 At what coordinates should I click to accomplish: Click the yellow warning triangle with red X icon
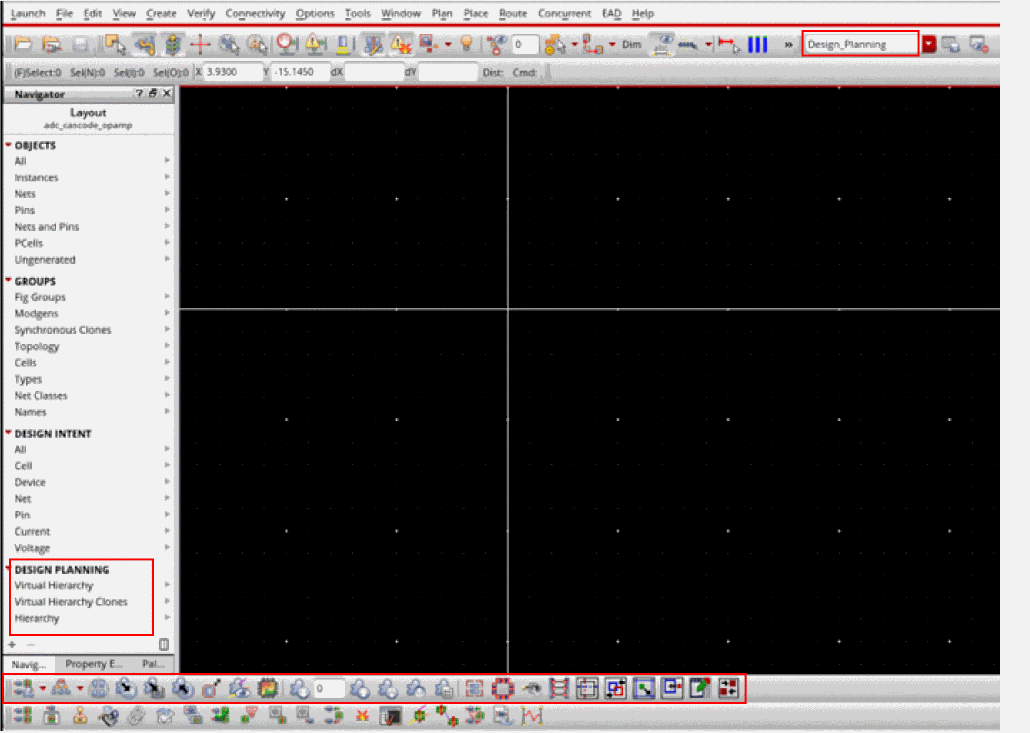tap(400, 44)
